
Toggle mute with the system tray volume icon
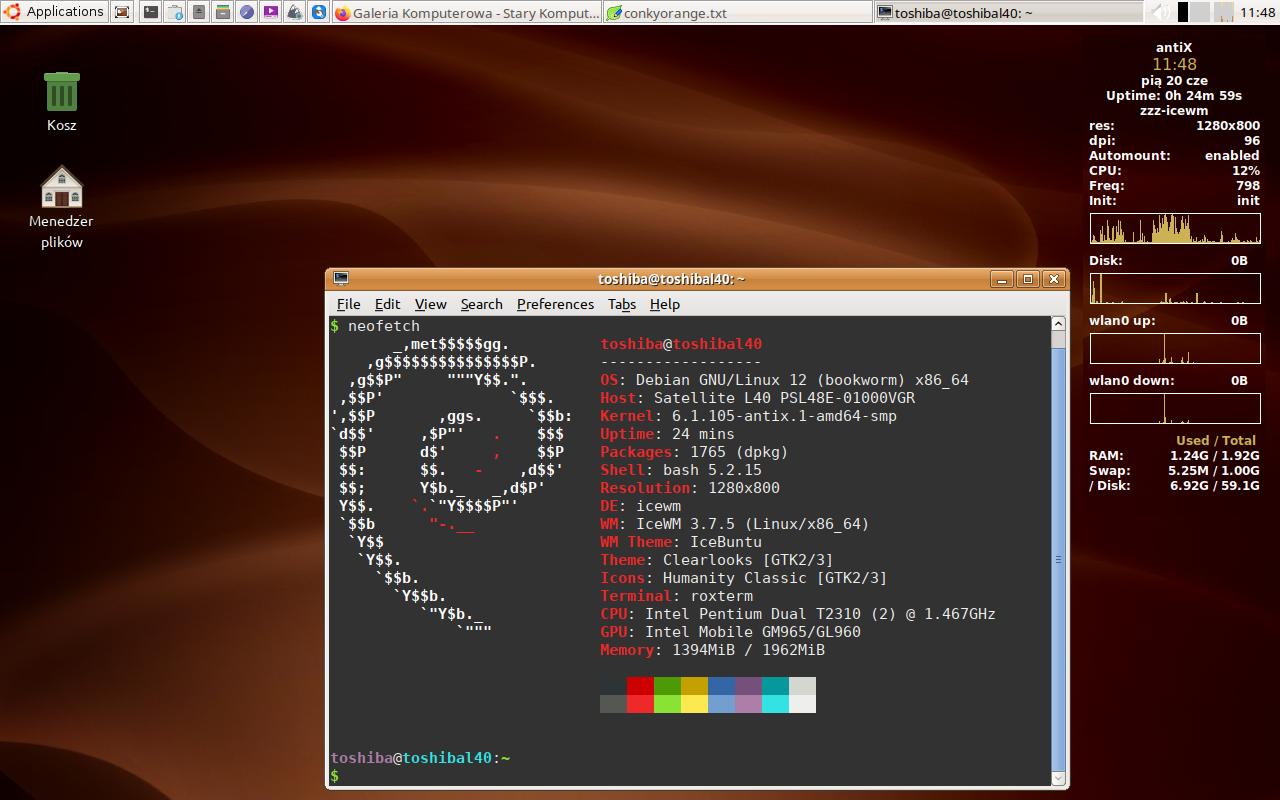1160,10
